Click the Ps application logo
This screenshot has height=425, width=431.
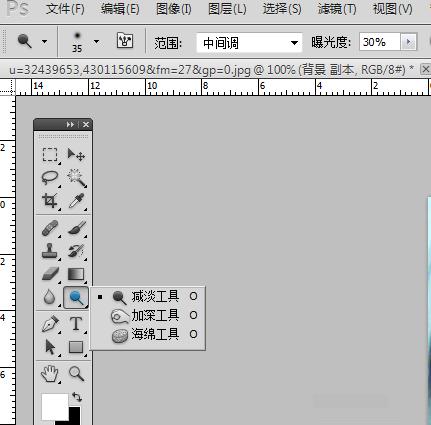pos(17,8)
